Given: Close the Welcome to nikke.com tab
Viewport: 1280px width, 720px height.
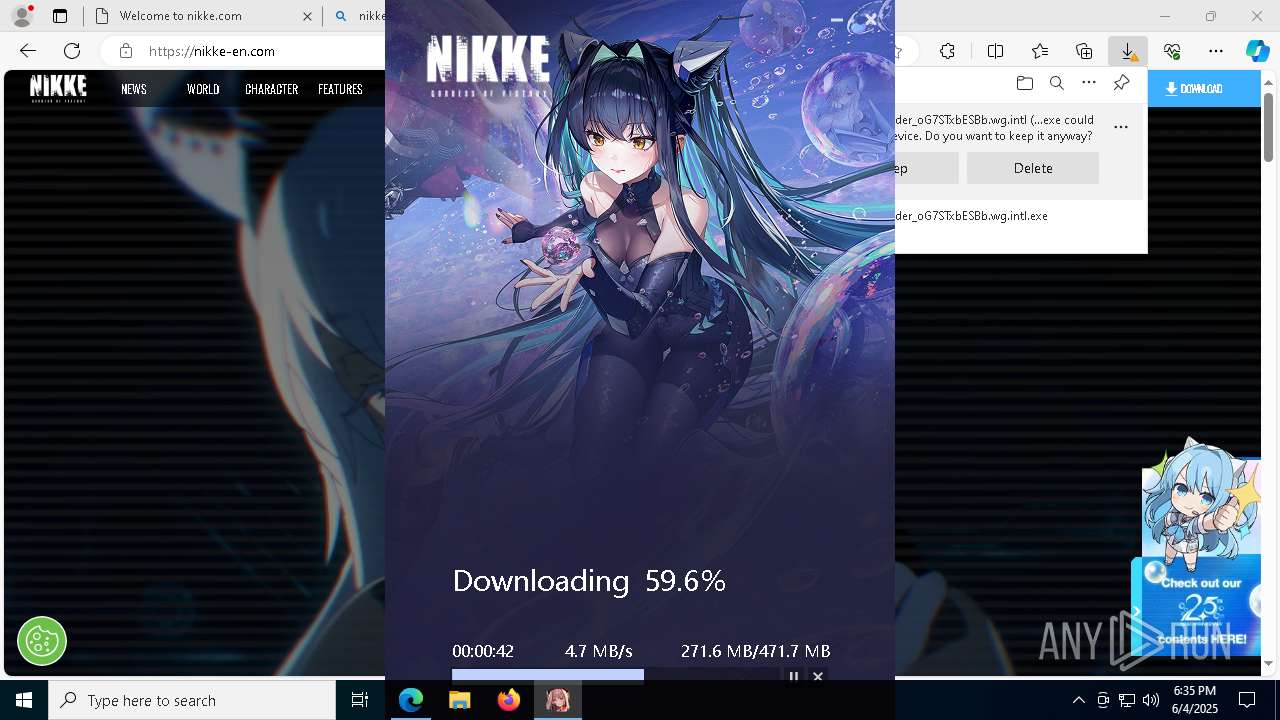Looking at the screenshot, I should click(307, 16).
